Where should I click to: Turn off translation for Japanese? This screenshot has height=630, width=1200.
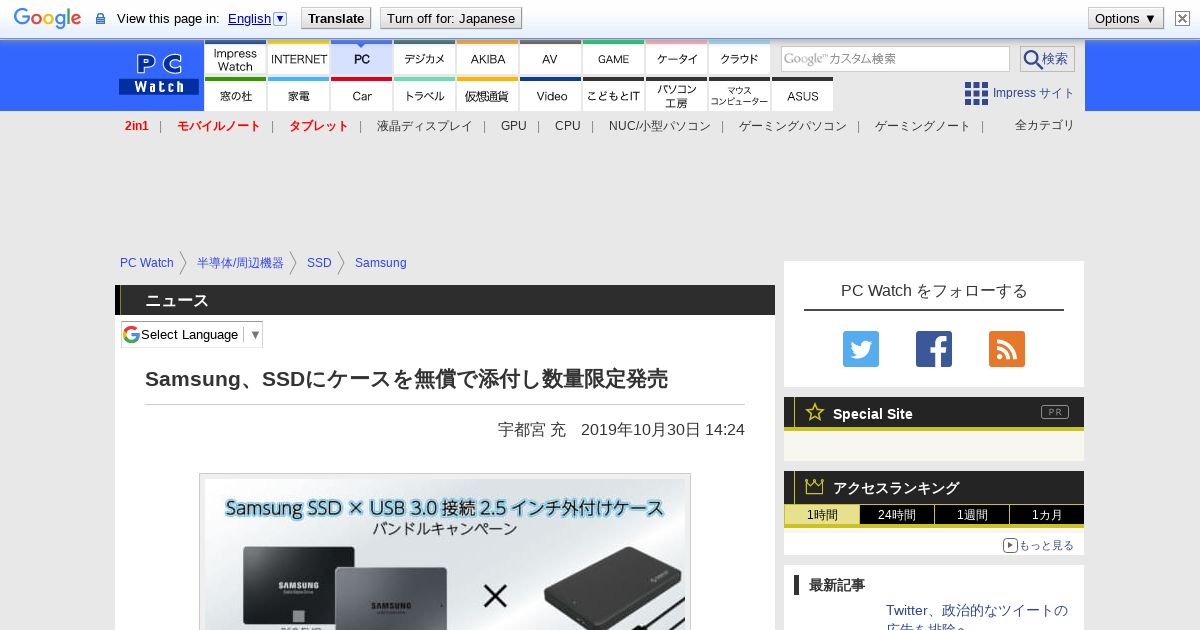[450, 18]
